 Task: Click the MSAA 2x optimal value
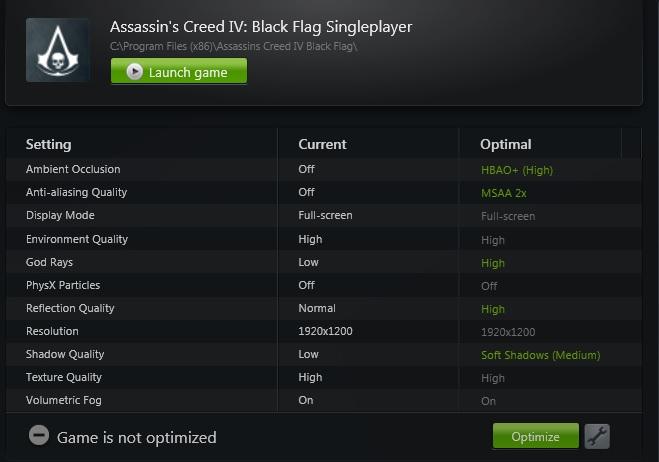504,193
